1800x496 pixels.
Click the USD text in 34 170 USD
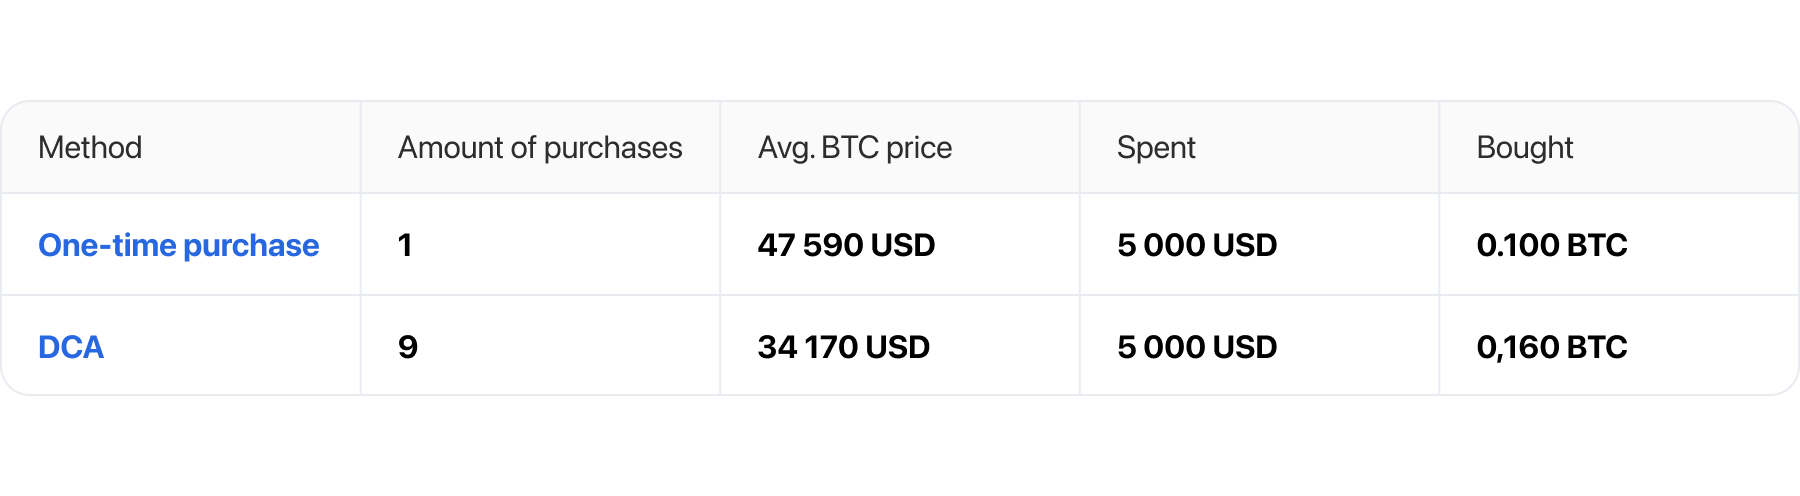897,347
